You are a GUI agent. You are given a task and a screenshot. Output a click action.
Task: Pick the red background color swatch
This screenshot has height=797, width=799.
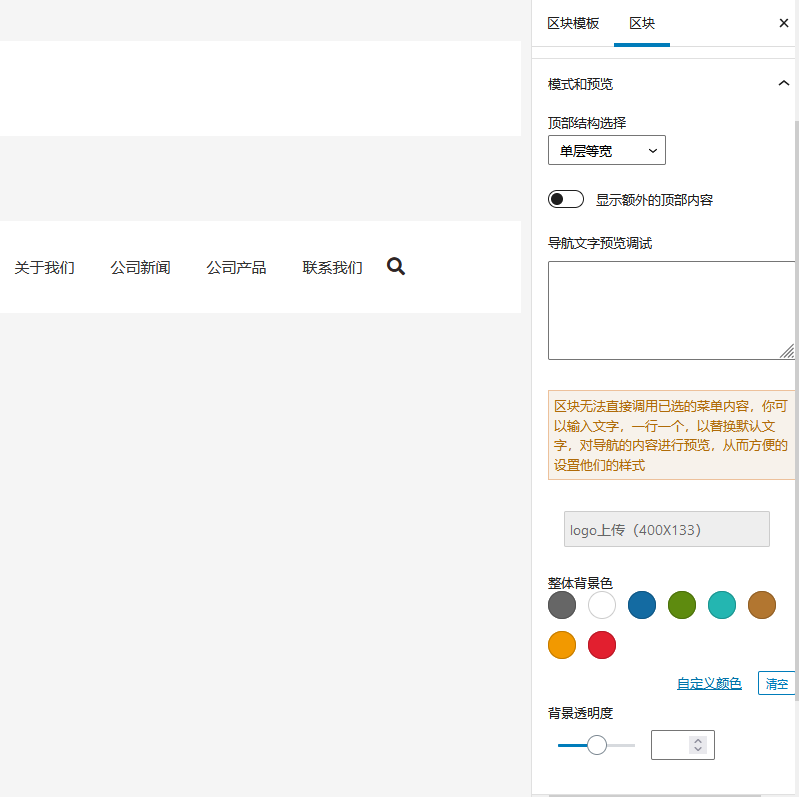[x=602, y=645]
